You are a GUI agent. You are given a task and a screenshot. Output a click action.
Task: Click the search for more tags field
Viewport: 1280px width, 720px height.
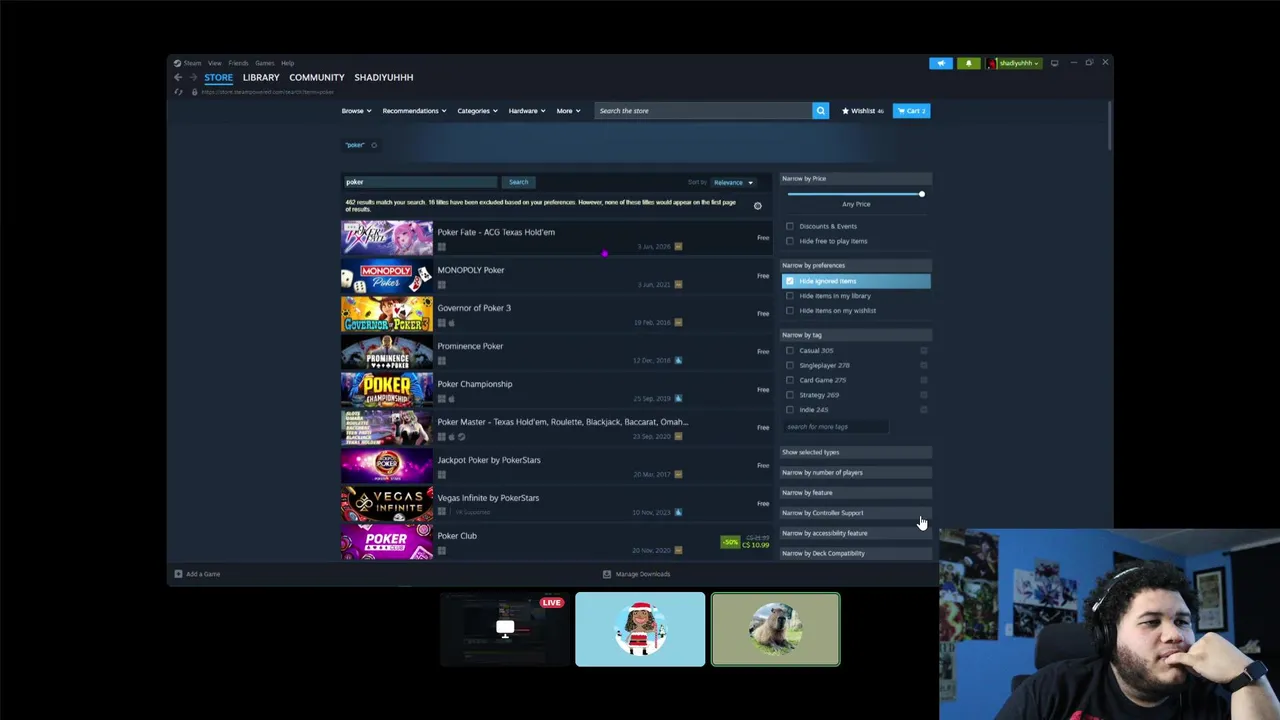(835, 427)
